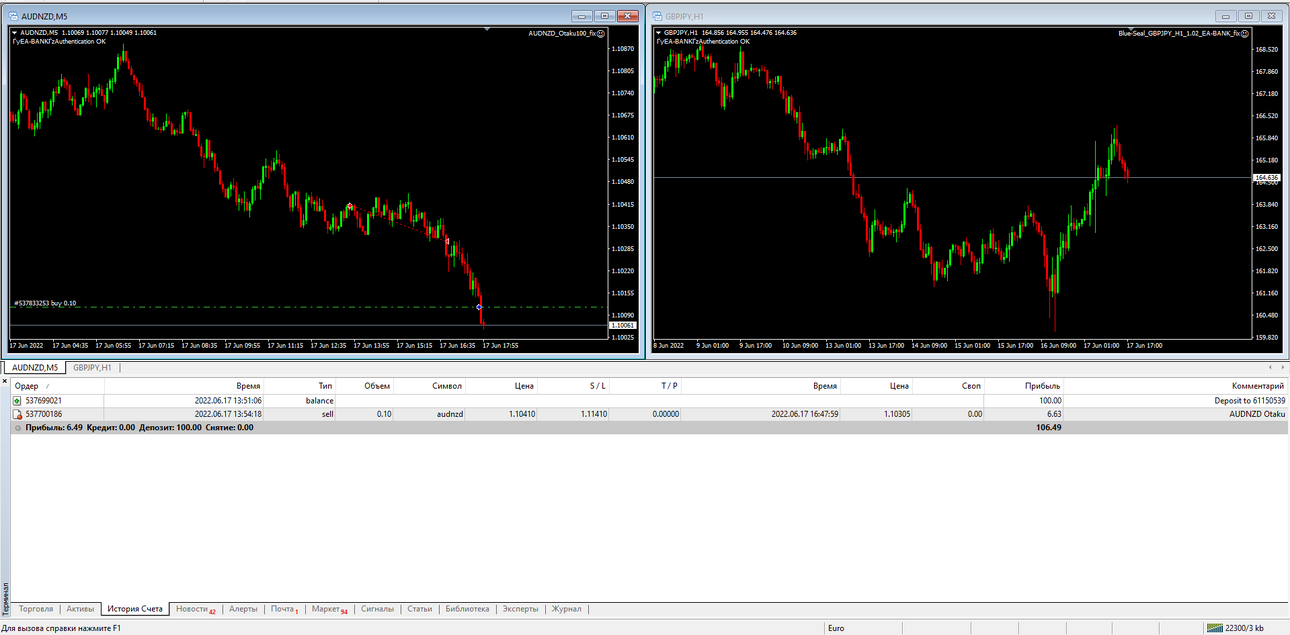This screenshot has height=635, width=1290.
Task: Open one-click trading arrow beside GBPJPY,H1 label
Action: click(658, 33)
